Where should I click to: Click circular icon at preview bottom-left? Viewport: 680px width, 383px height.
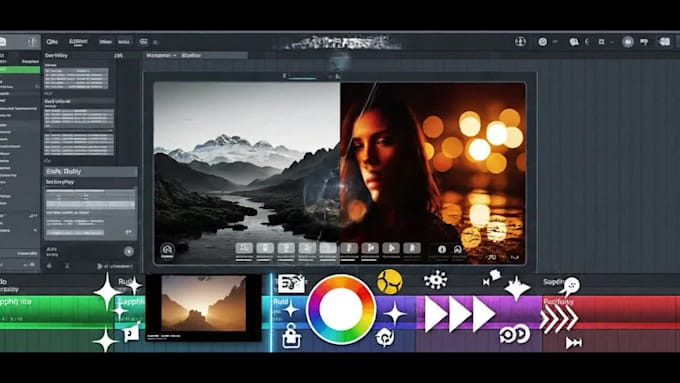[167, 249]
